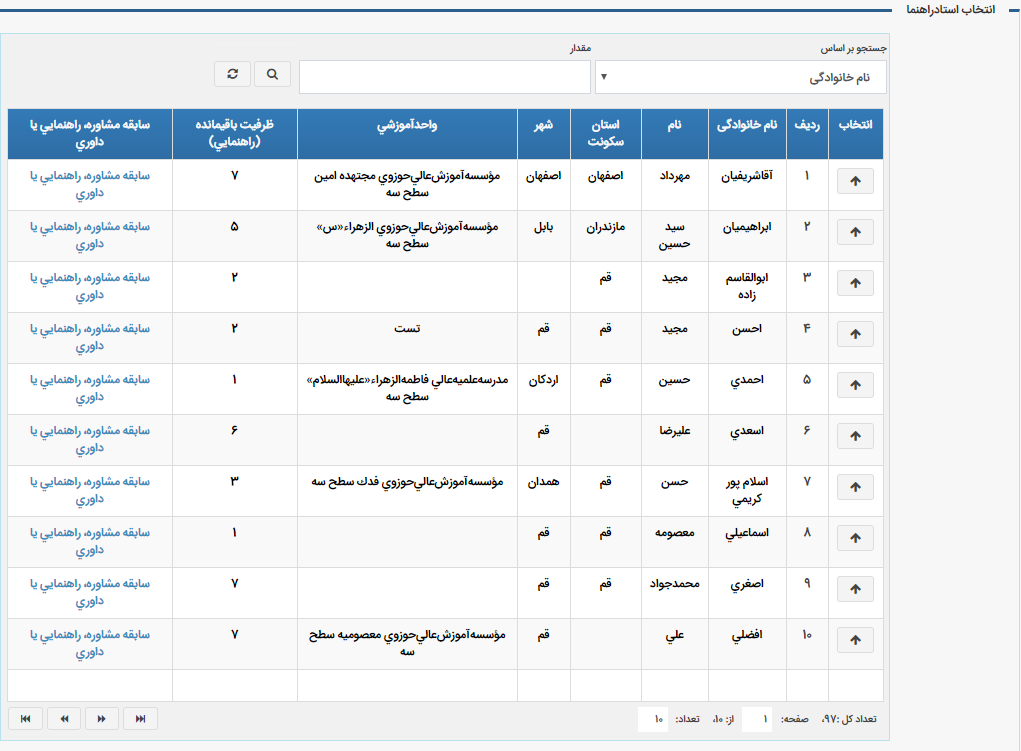
Task: Select row 9 اصغري with arrow button
Action: coord(855,589)
